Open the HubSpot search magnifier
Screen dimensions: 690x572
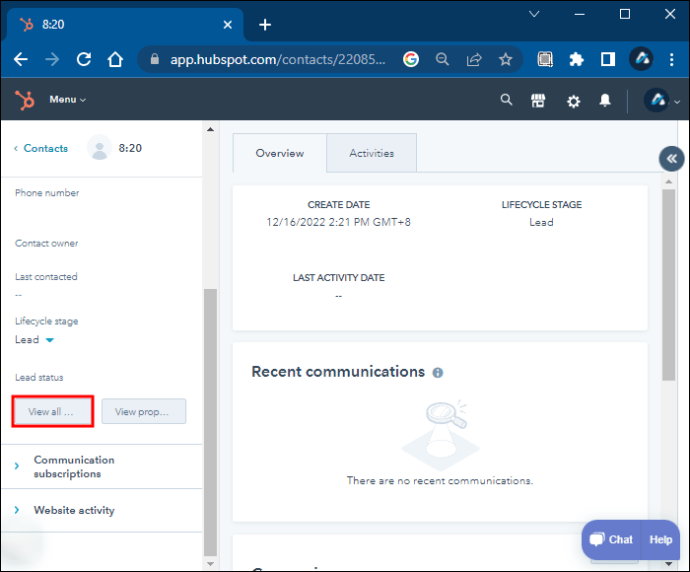[506, 100]
